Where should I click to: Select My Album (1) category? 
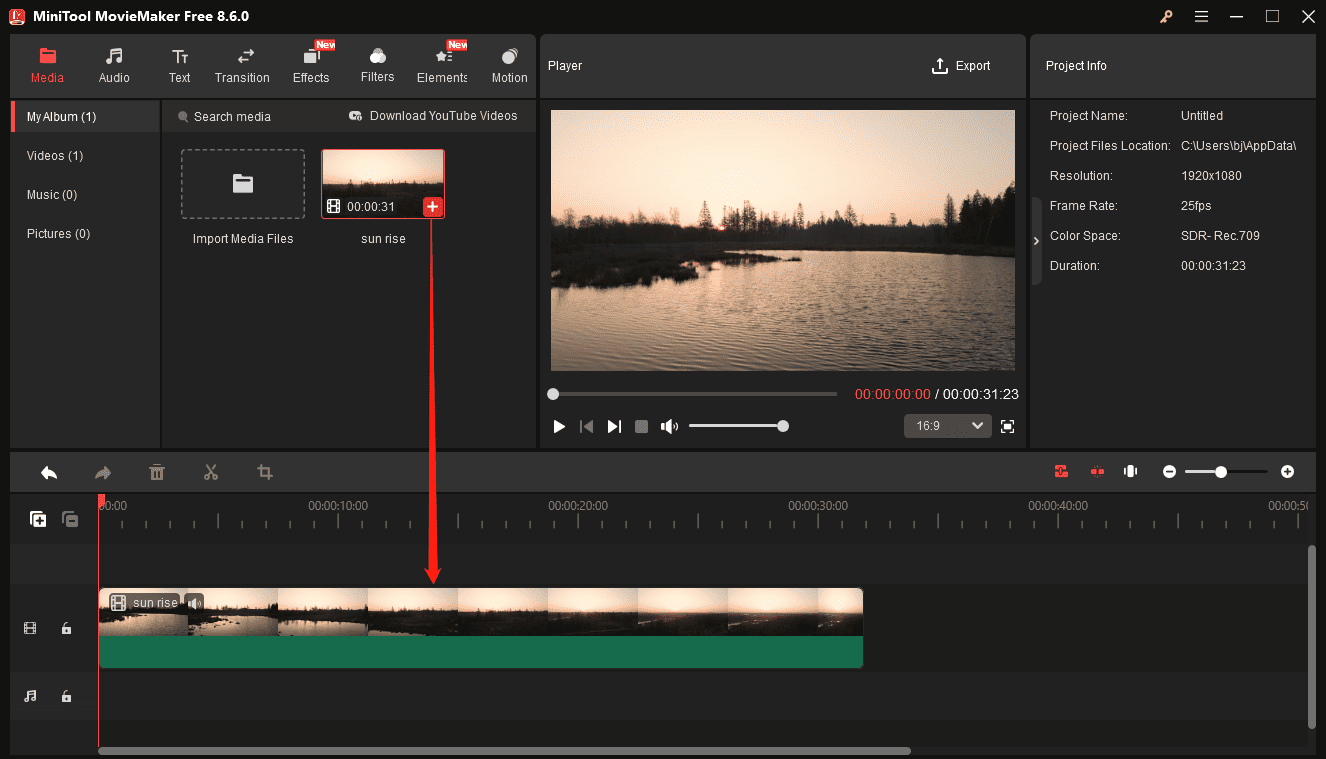pyautogui.click(x=85, y=117)
